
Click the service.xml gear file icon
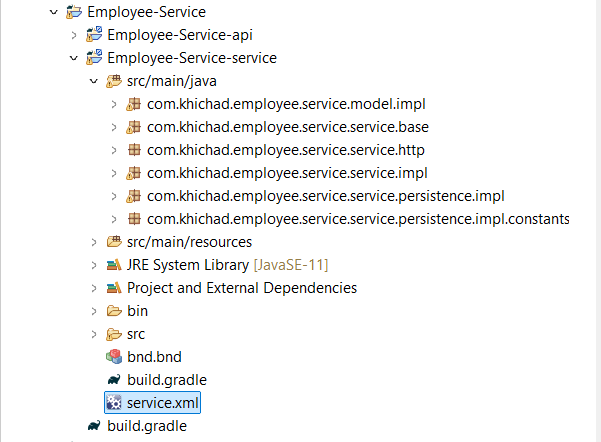pyautogui.click(x=113, y=403)
